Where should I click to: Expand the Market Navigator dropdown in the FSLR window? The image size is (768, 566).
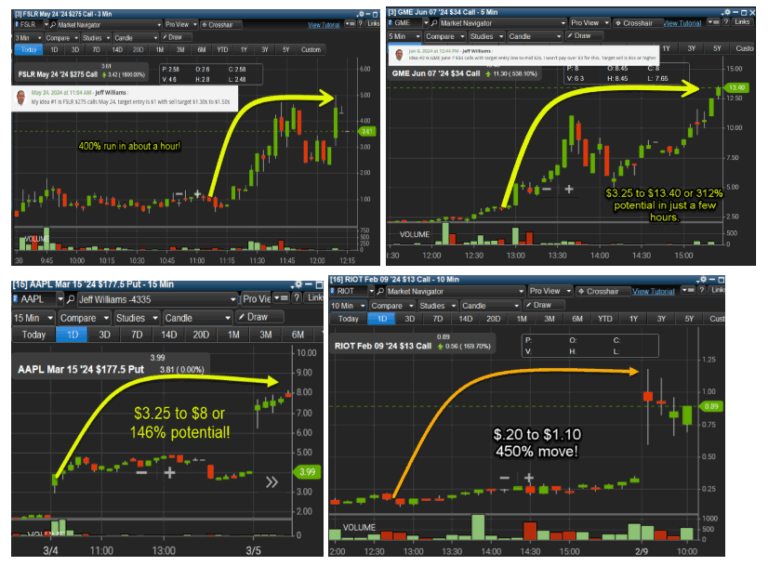159,24
